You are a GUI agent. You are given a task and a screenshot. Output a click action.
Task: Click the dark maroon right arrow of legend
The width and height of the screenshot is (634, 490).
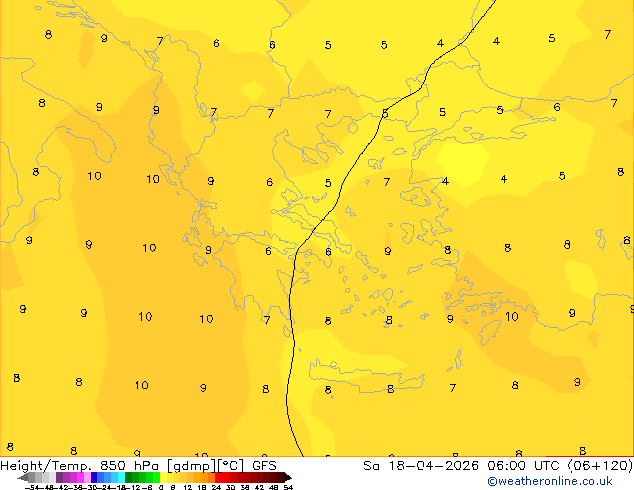[288, 477]
